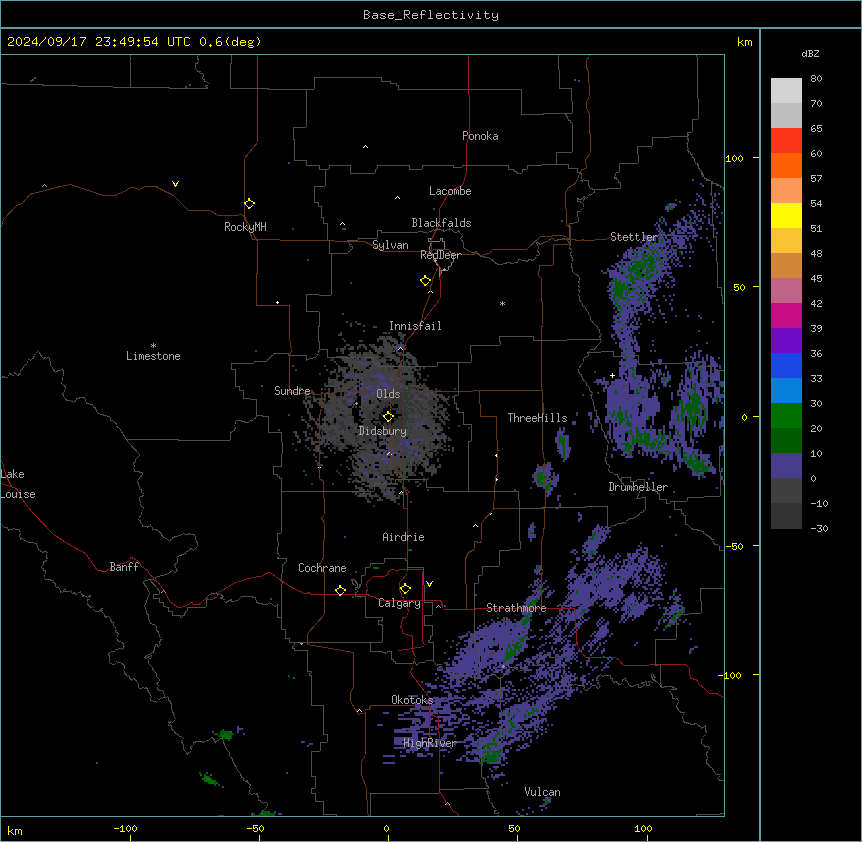Click the yellow diamond marker near RockyMH
Screen dimensions: 862x842
tap(249, 204)
